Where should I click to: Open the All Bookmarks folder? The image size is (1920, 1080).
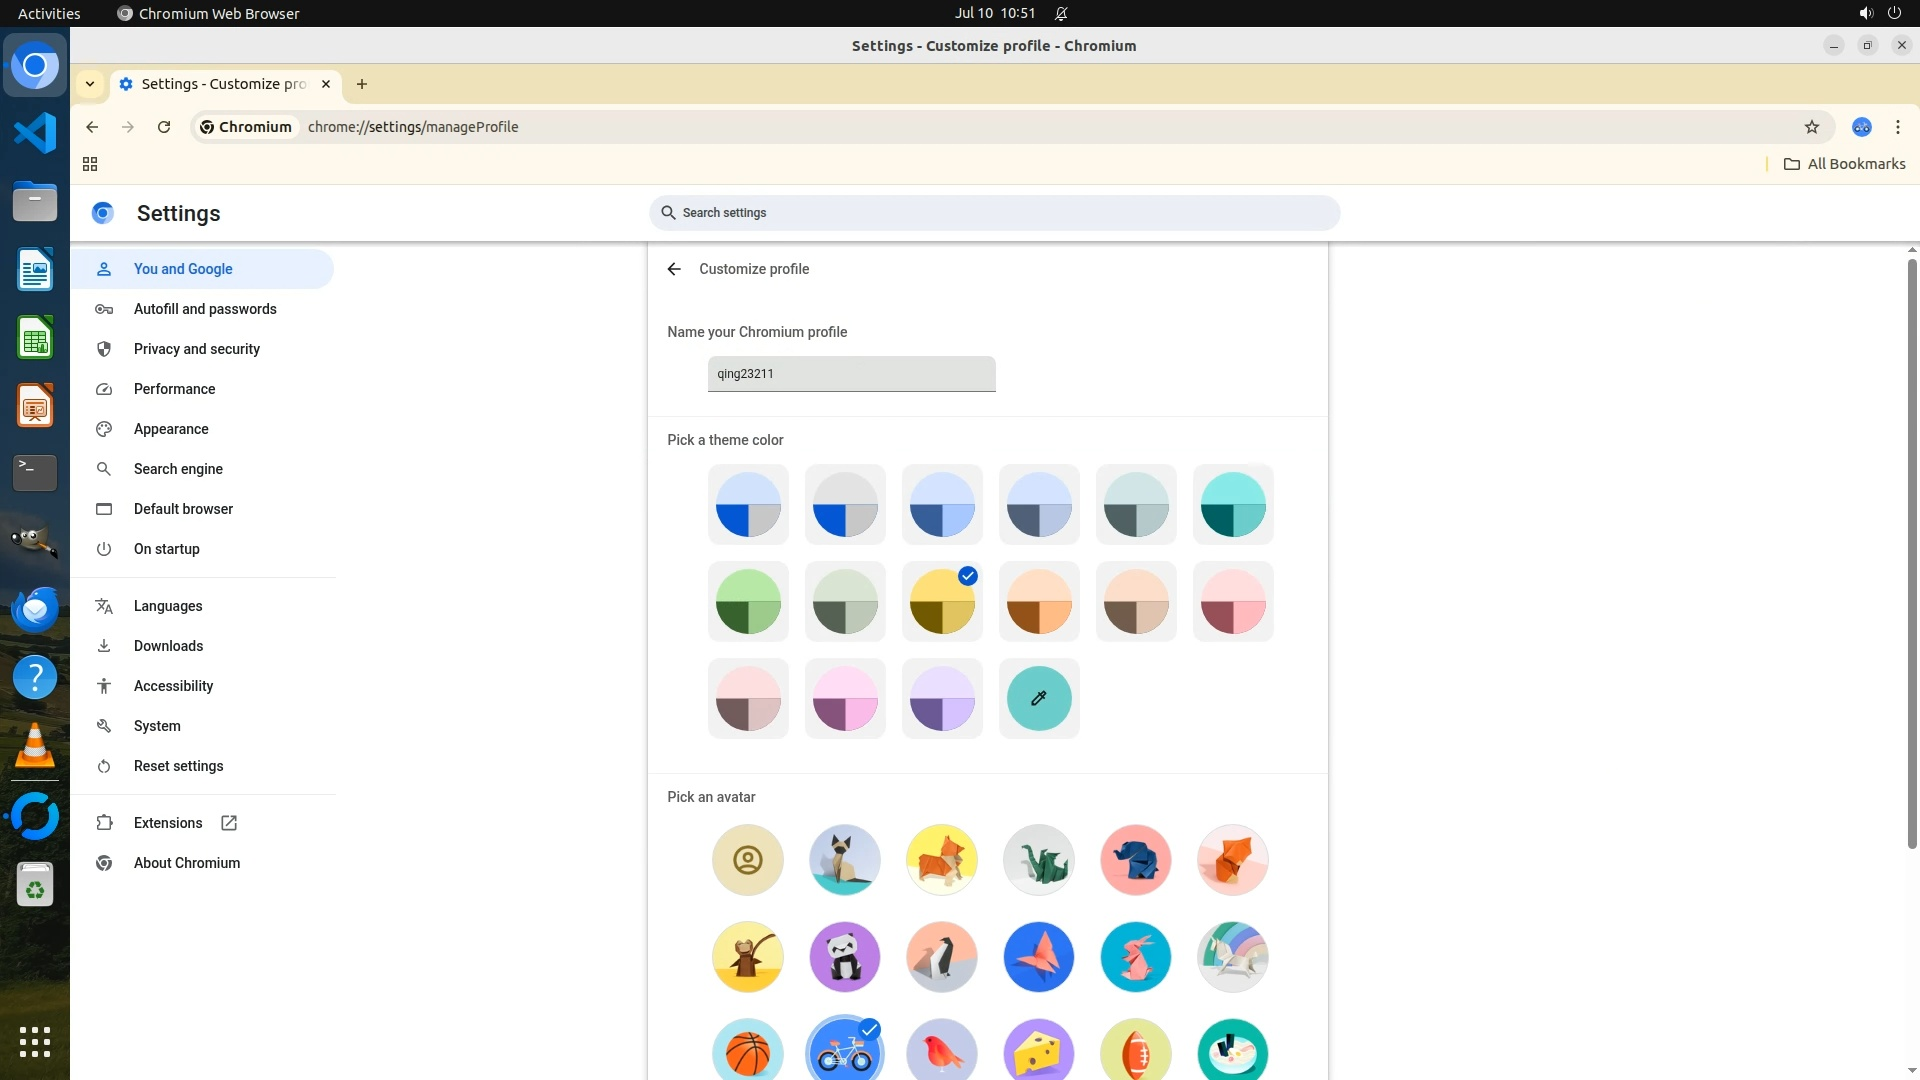(1844, 164)
